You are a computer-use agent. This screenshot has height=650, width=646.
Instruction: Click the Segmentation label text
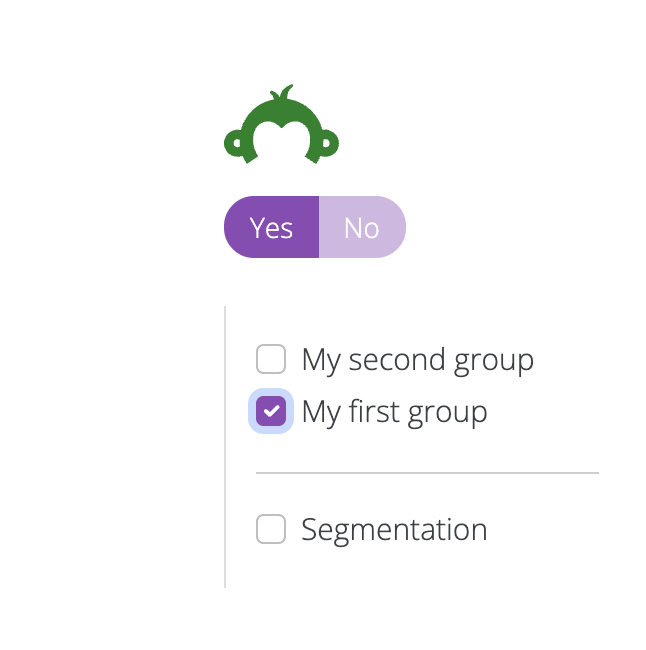coord(394,529)
